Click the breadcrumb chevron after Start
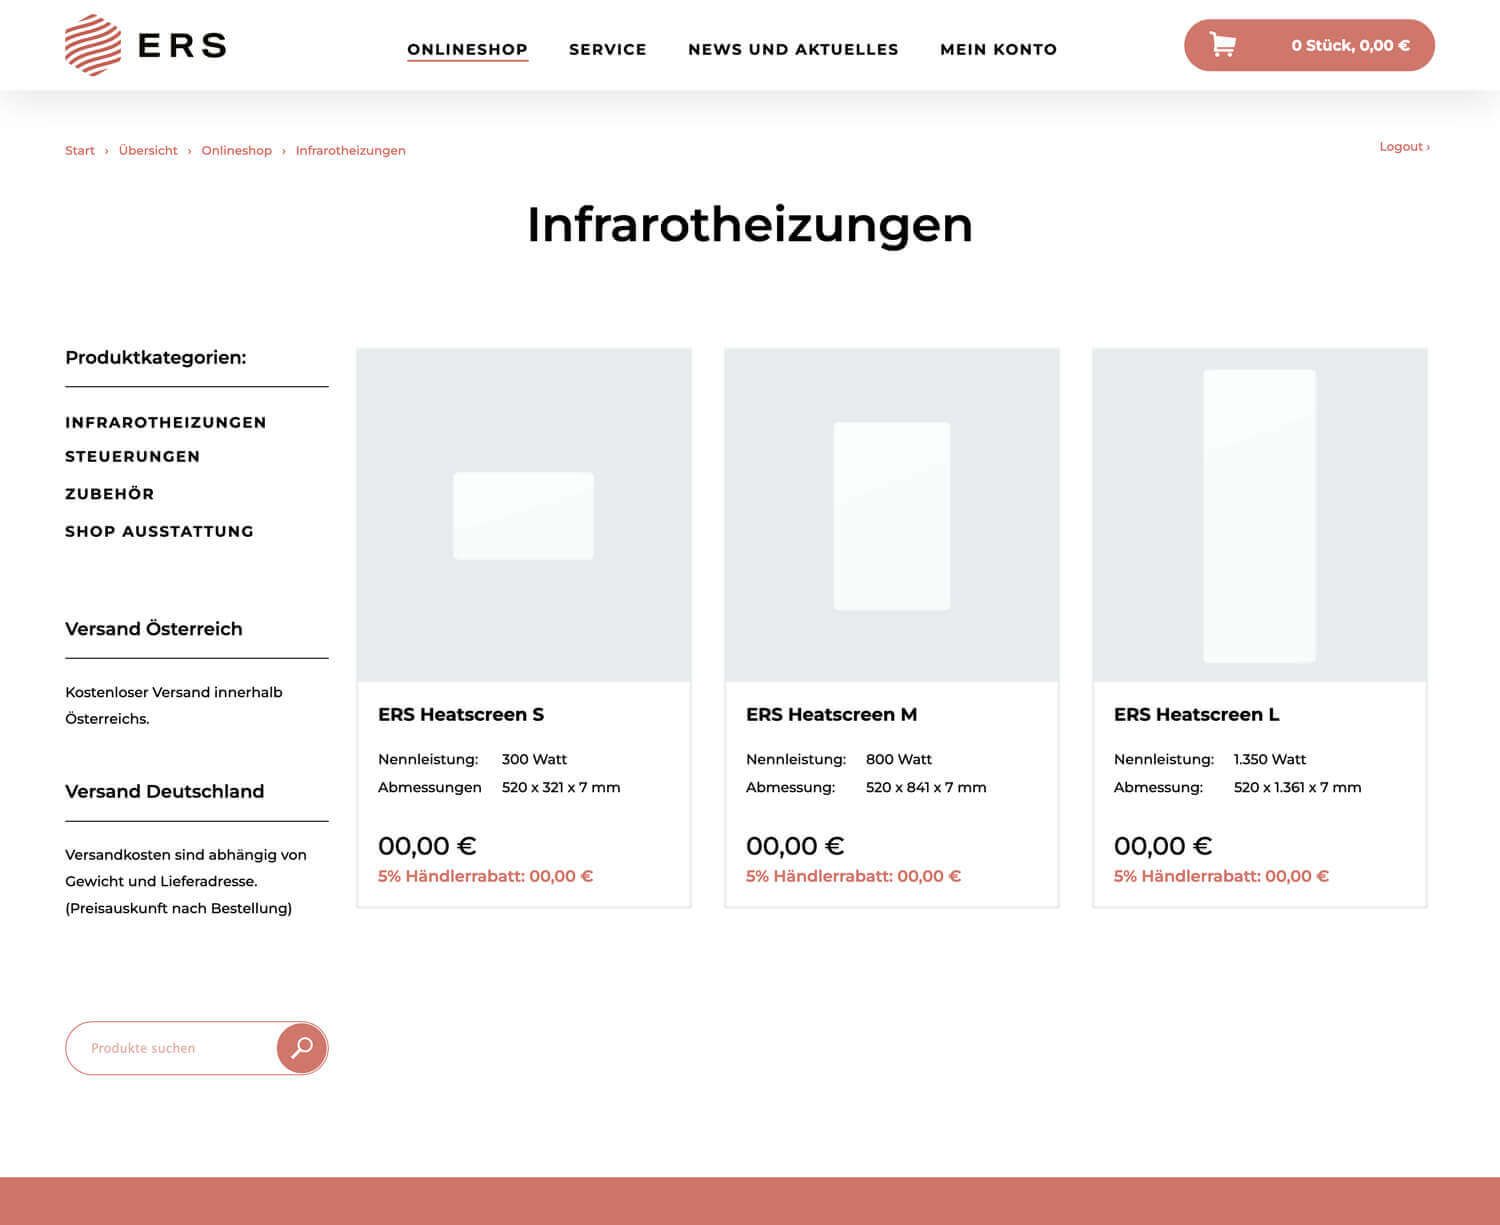This screenshot has height=1225, width=1500. coord(105,150)
